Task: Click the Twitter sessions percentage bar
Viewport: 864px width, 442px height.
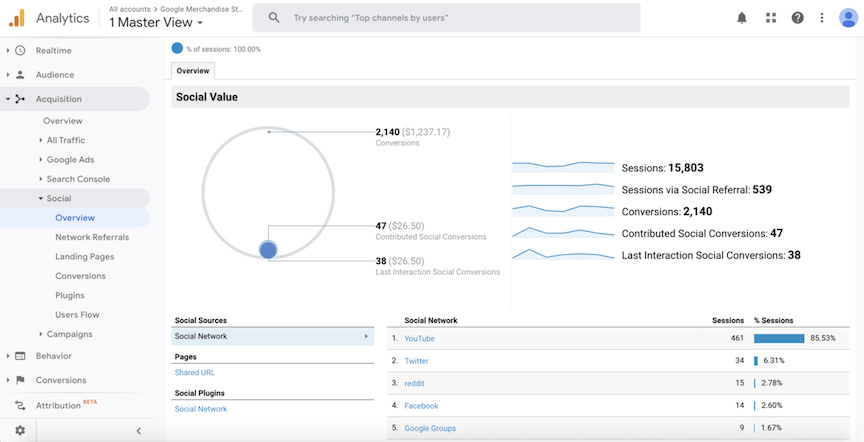Action: pyautogui.click(x=756, y=361)
